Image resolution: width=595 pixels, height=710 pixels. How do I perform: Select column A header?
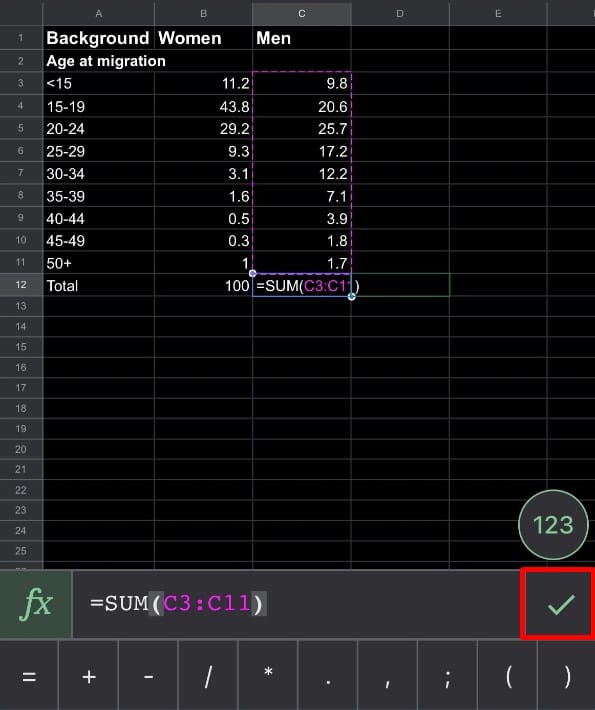point(99,14)
